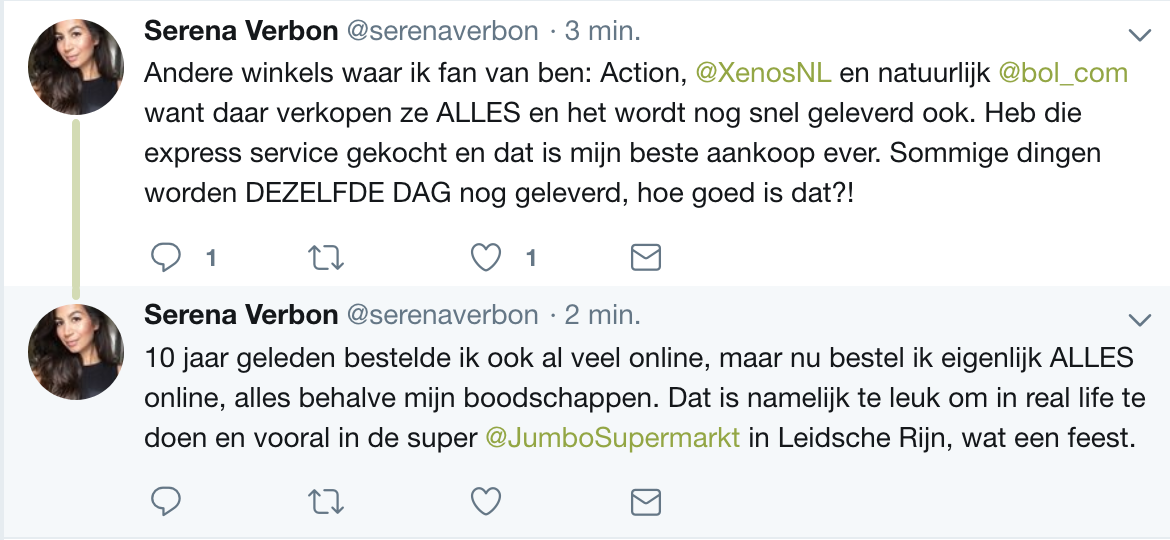The image size is (1170, 540).
Task: Click the profile avatar of the second tweet
Action: pyautogui.click(x=75, y=352)
